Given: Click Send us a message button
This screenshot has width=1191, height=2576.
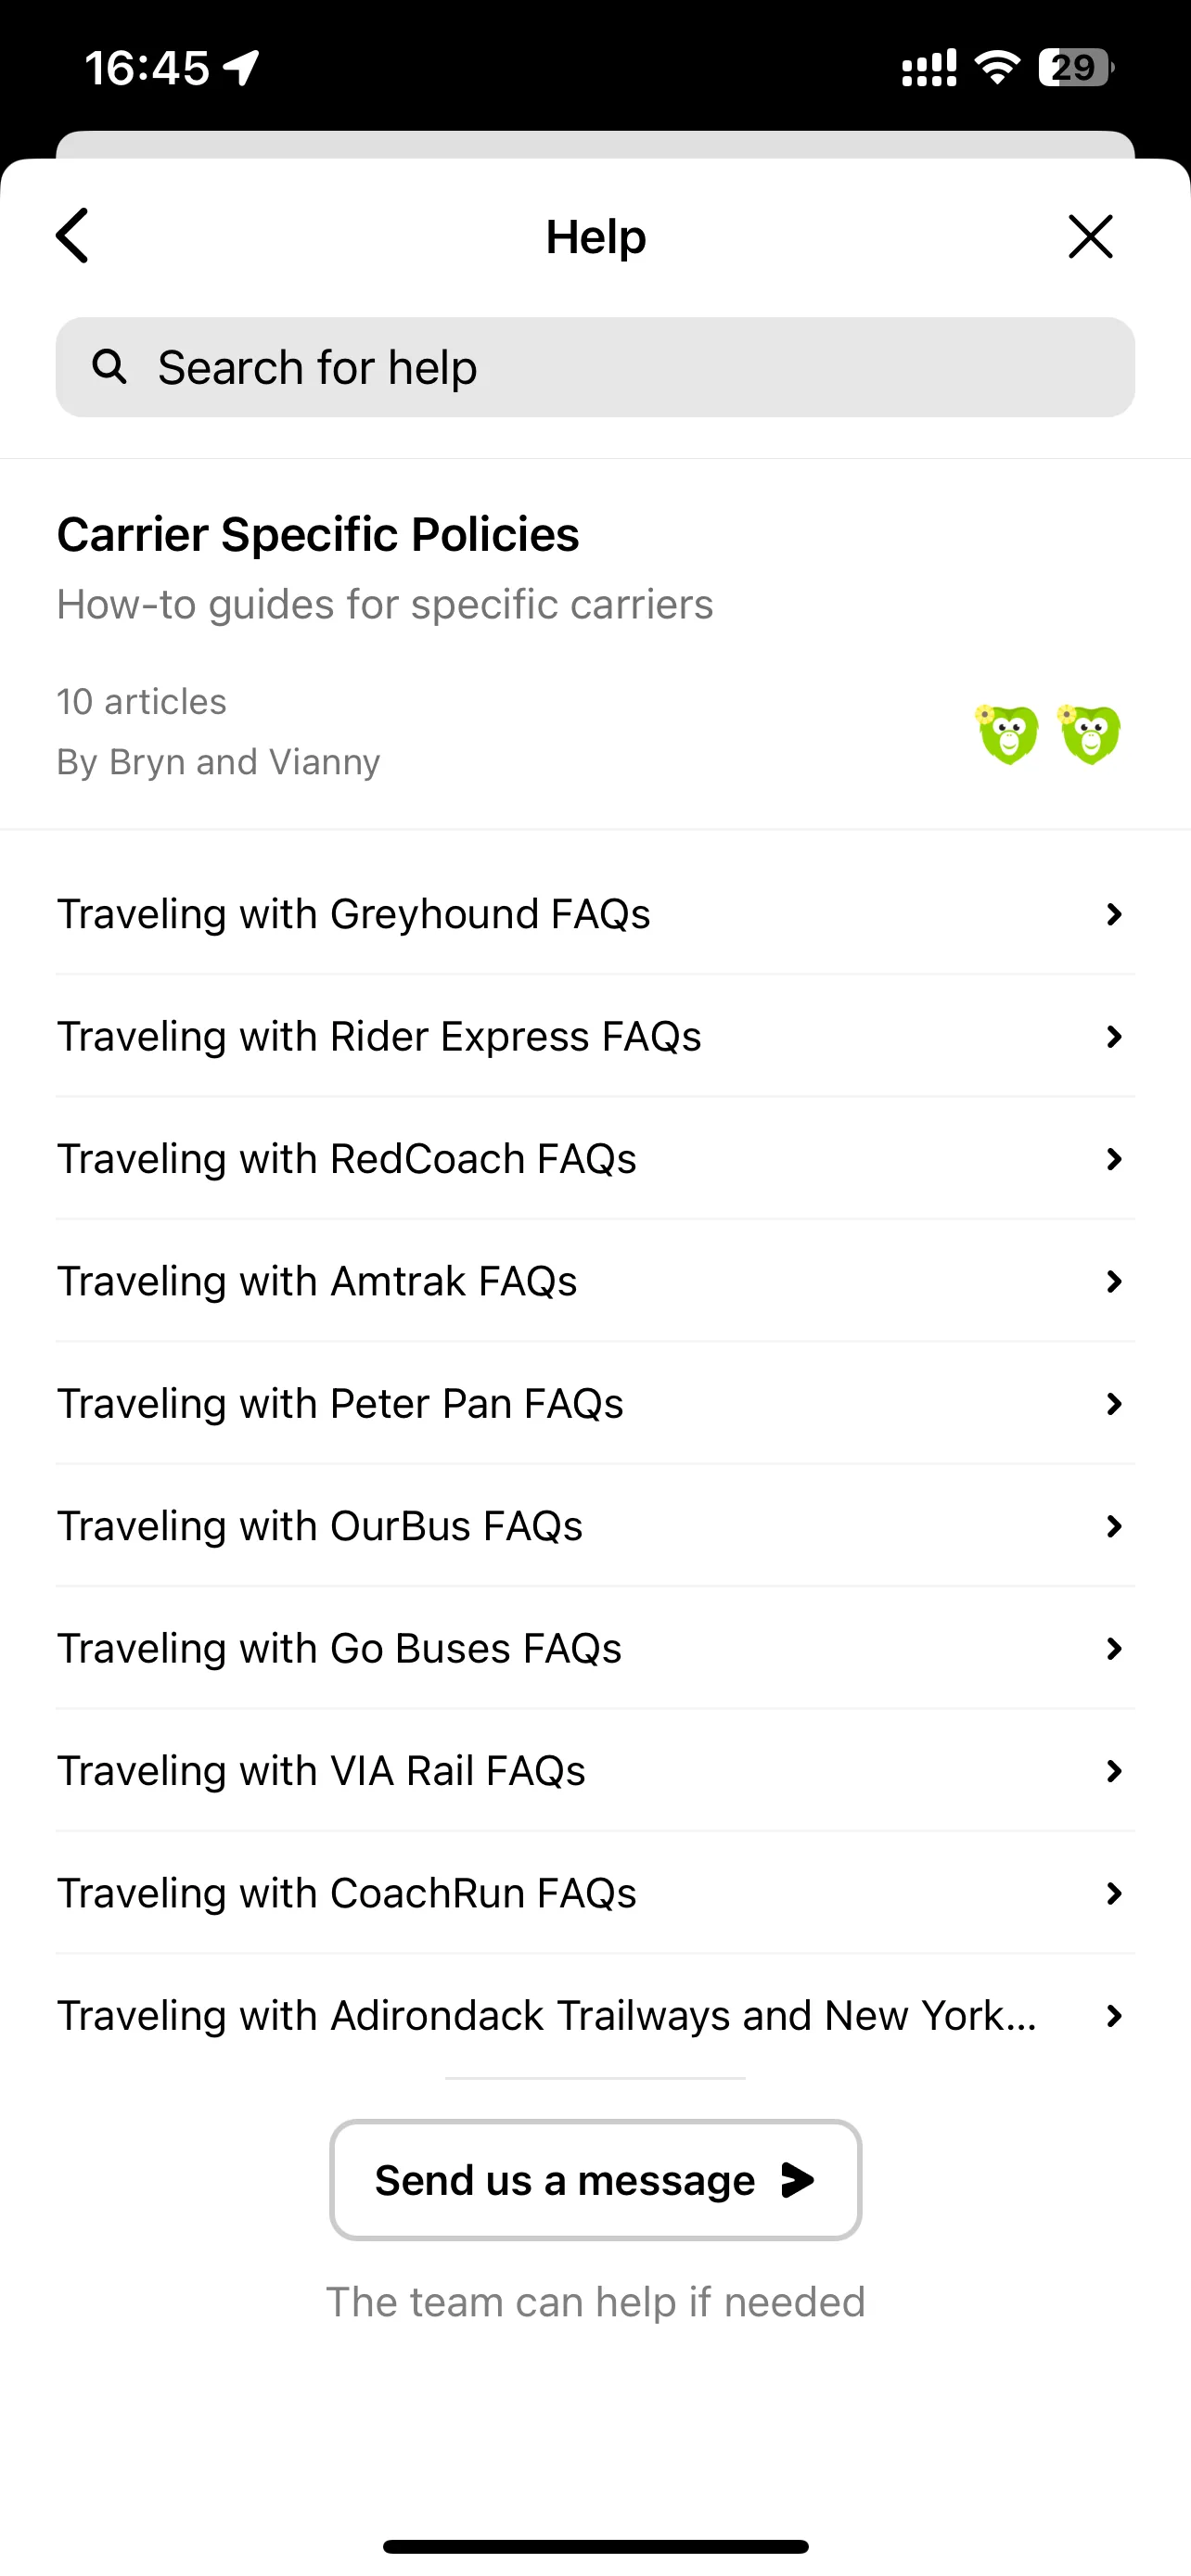Looking at the screenshot, I should (x=595, y=2180).
